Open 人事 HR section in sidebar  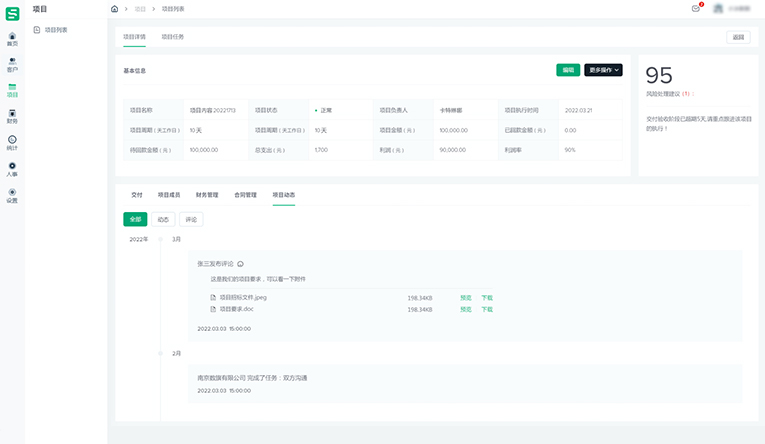pos(12,168)
